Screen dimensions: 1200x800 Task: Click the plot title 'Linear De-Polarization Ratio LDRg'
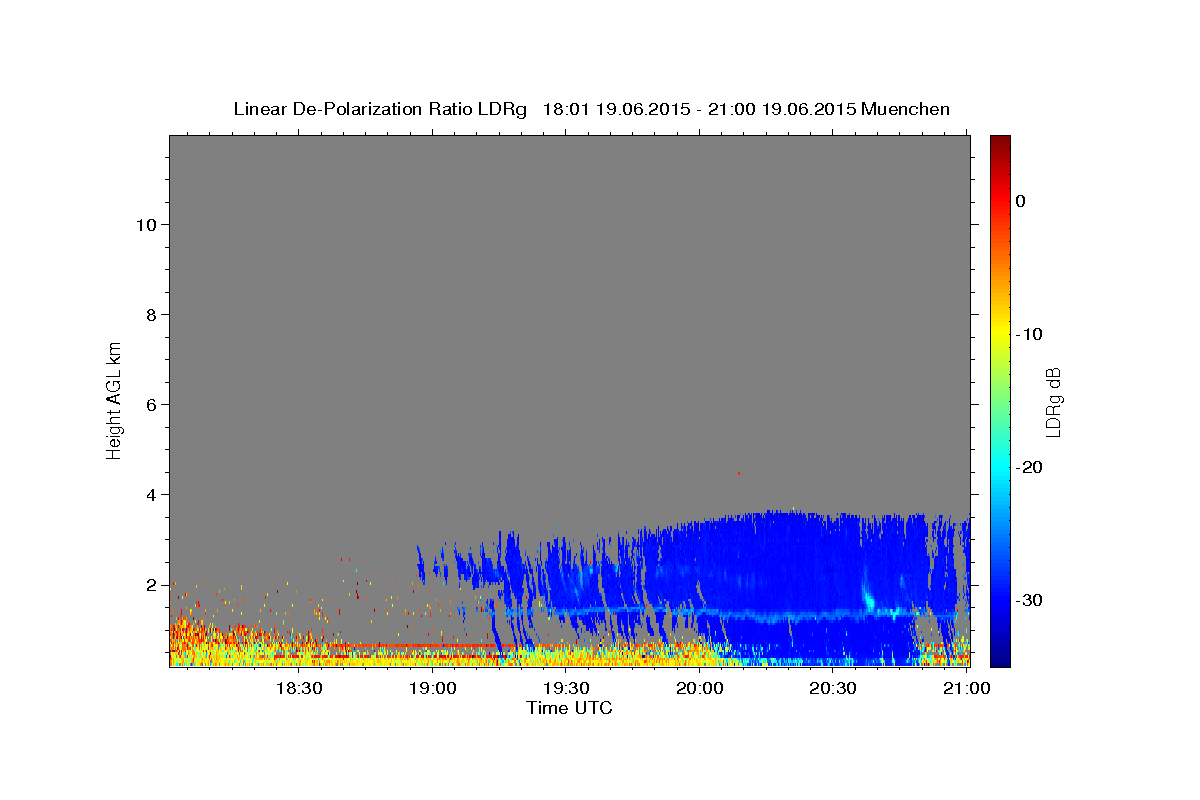point(379,109)
